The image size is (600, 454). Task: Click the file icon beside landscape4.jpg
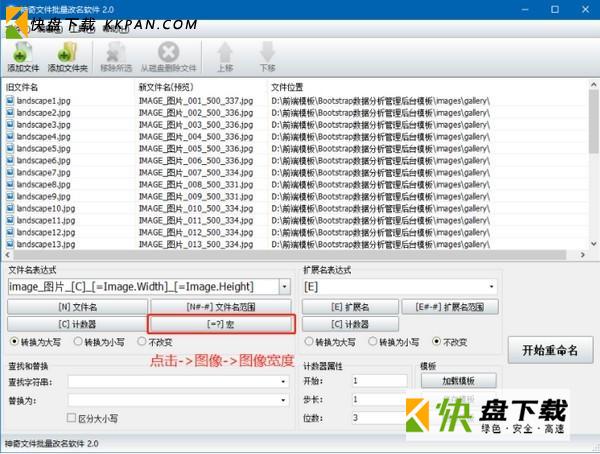(10, 136)
